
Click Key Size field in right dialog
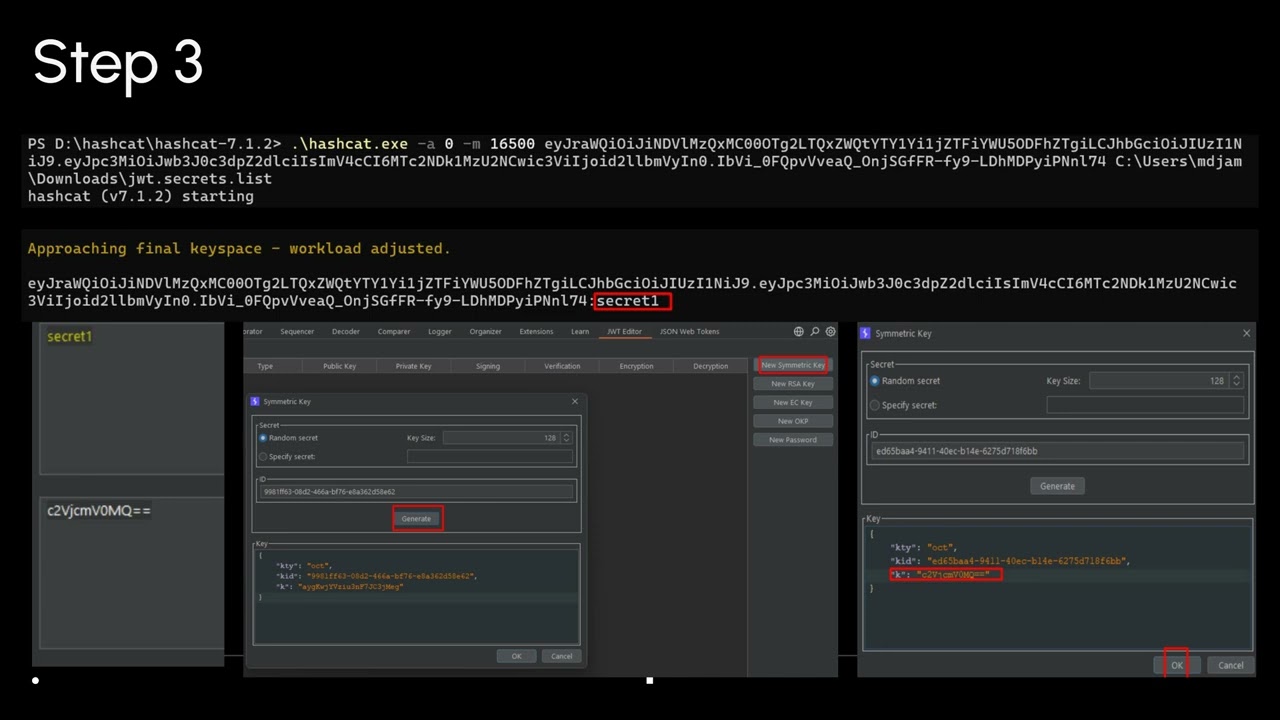tap(1159, 381)
